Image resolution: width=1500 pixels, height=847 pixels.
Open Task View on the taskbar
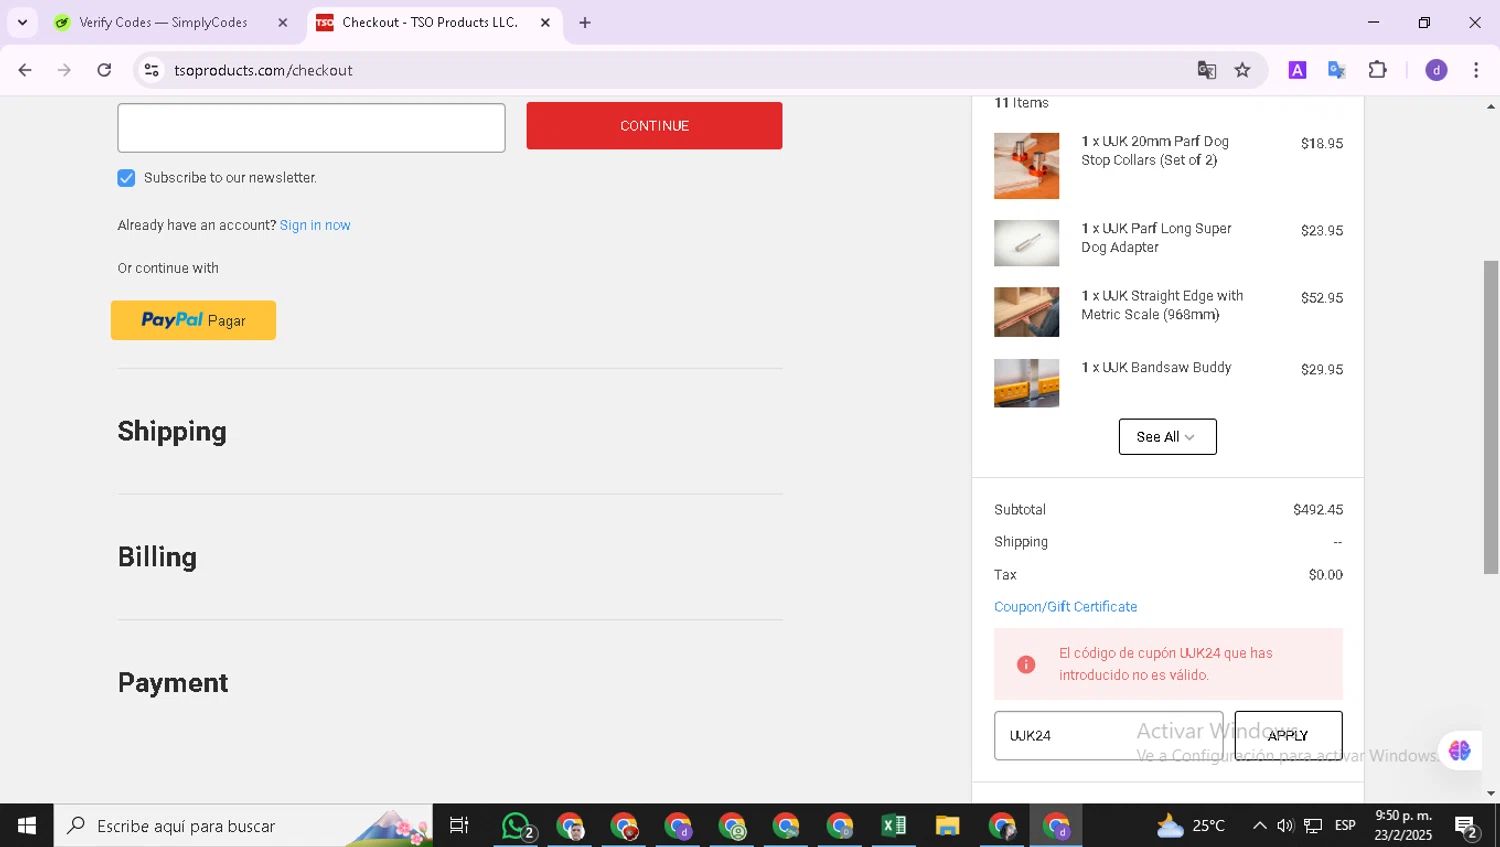(x=459, y=826)
